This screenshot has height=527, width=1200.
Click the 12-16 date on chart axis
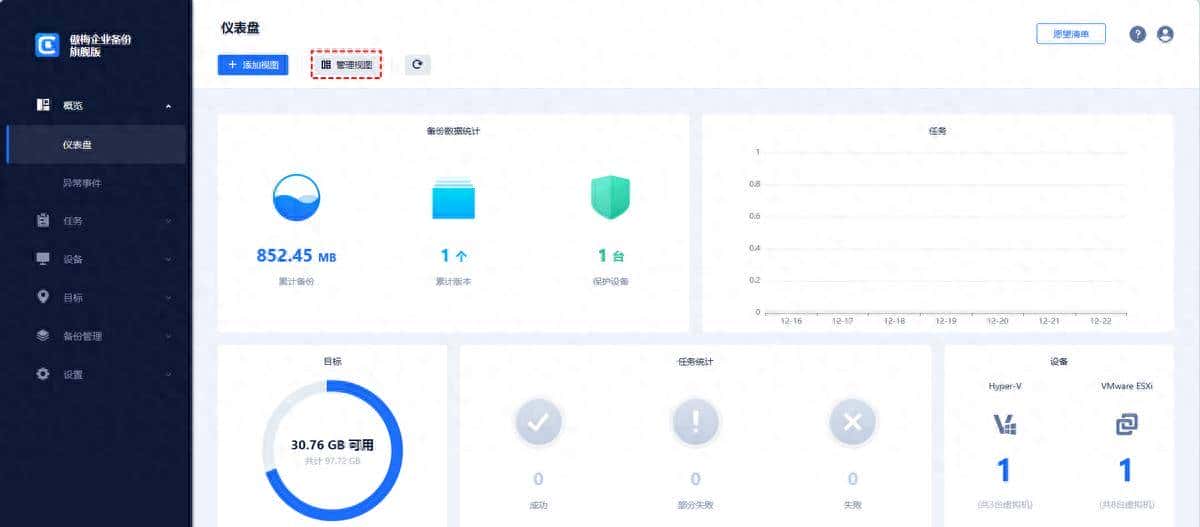click(x=792, y=321)
